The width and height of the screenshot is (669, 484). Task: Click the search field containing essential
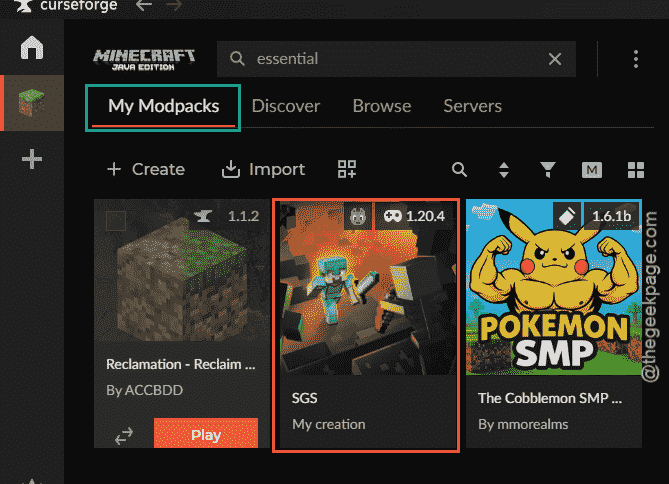tap(396, 59)
